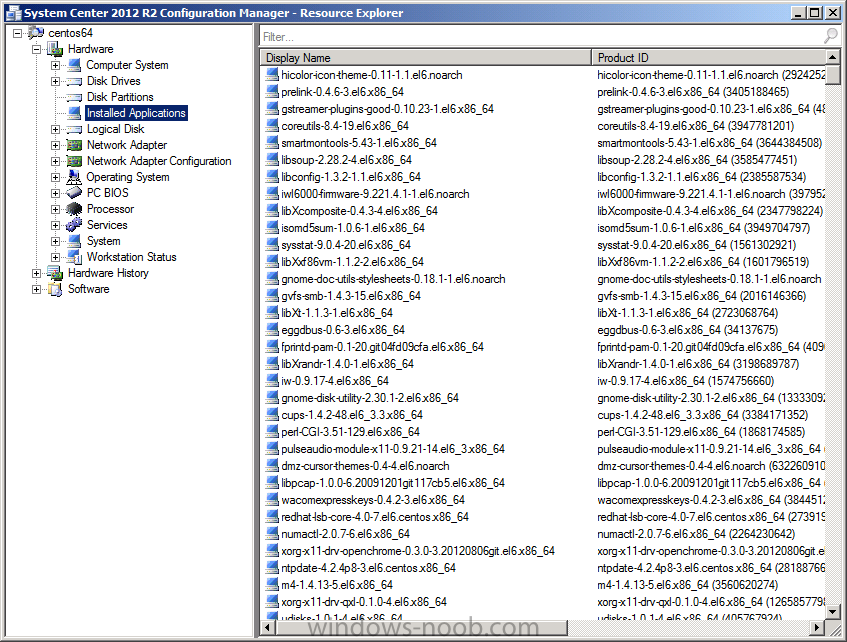Click the icon beside ntpdate-4.2.4p8-3 row
Viewport: 847px width, 642px height.
272,568
